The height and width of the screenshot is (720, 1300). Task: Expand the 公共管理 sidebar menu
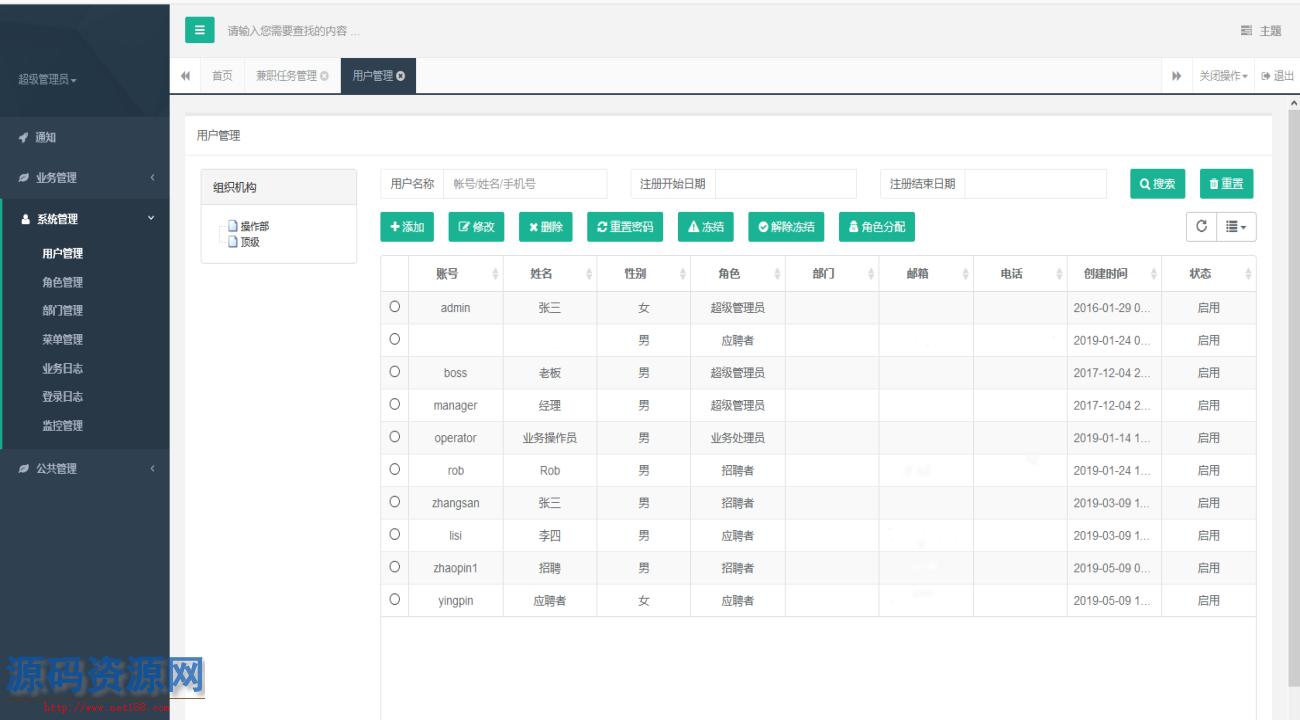coord(85,468)
